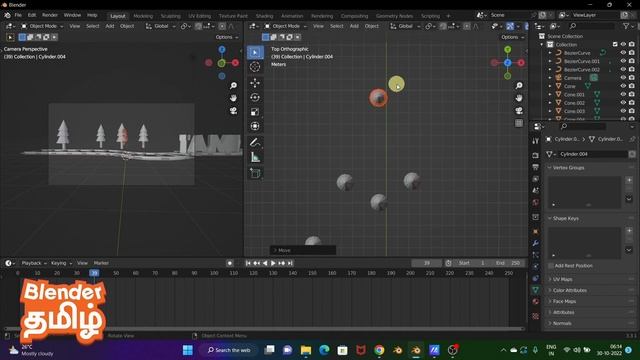Click zoom magnifier in Top Orthographic viewport
640x360 pixels.
click(519, 85)
